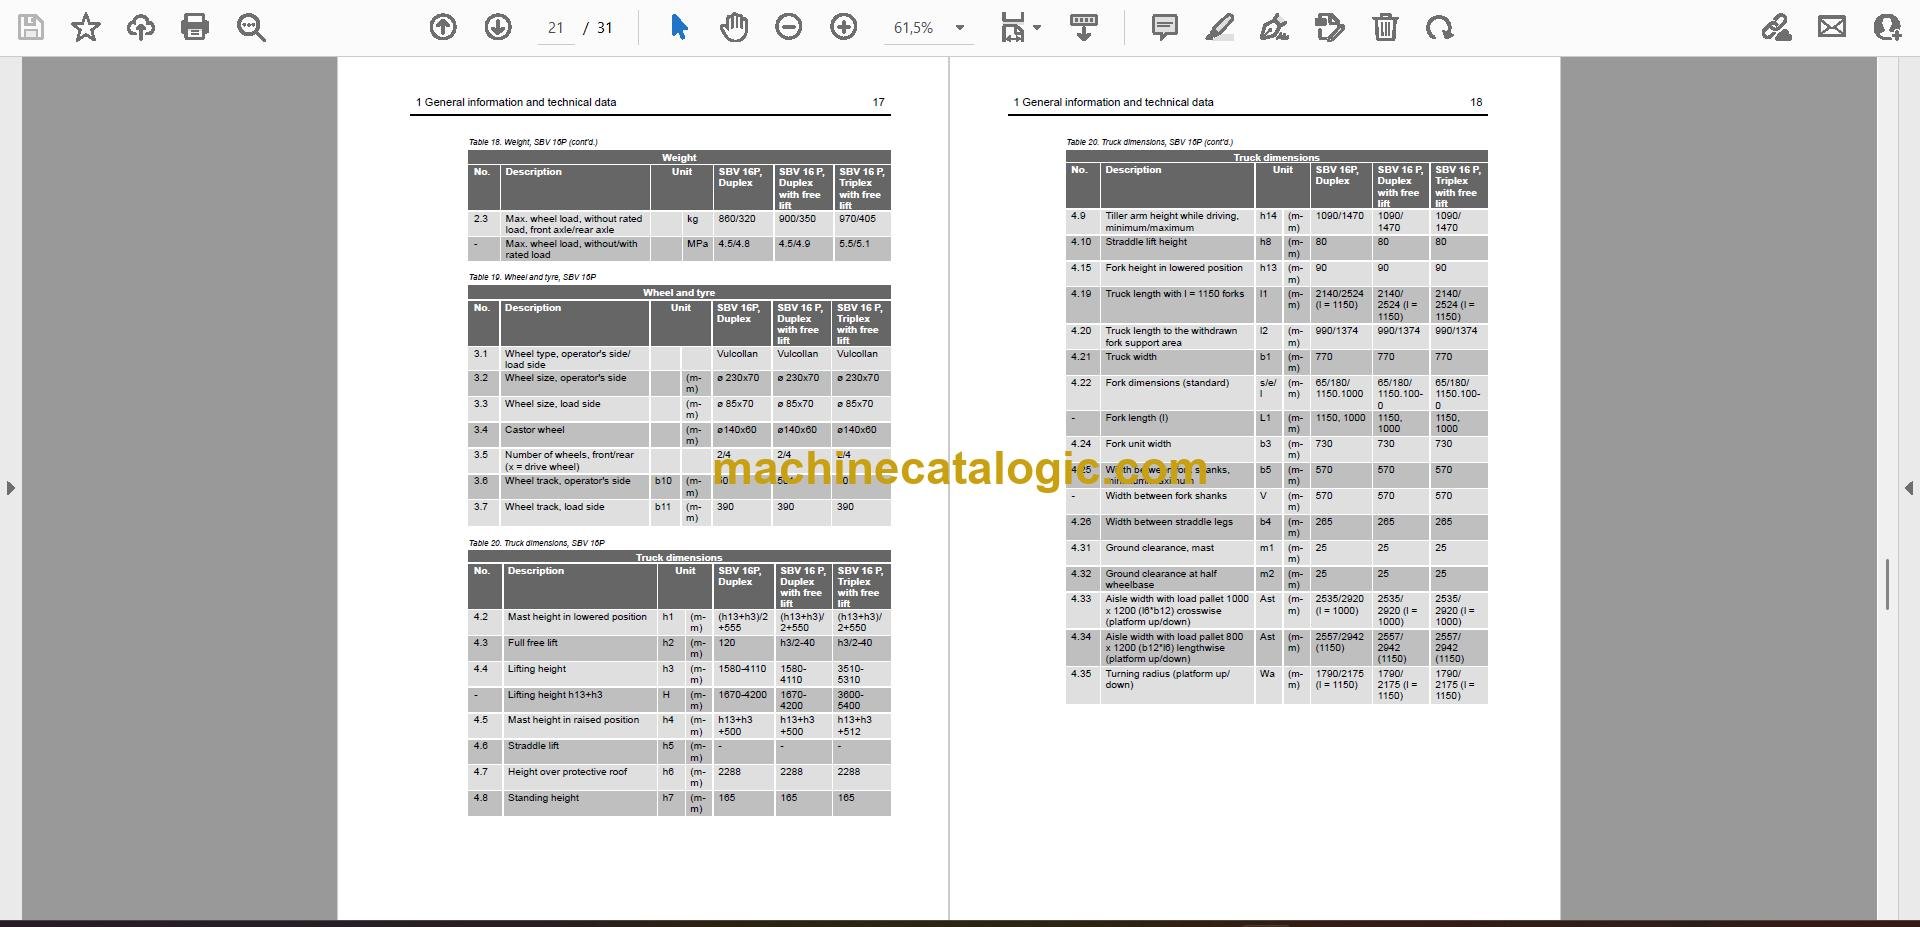Click 'Fork height in lowered position' text

click(x=1174, y=268)
